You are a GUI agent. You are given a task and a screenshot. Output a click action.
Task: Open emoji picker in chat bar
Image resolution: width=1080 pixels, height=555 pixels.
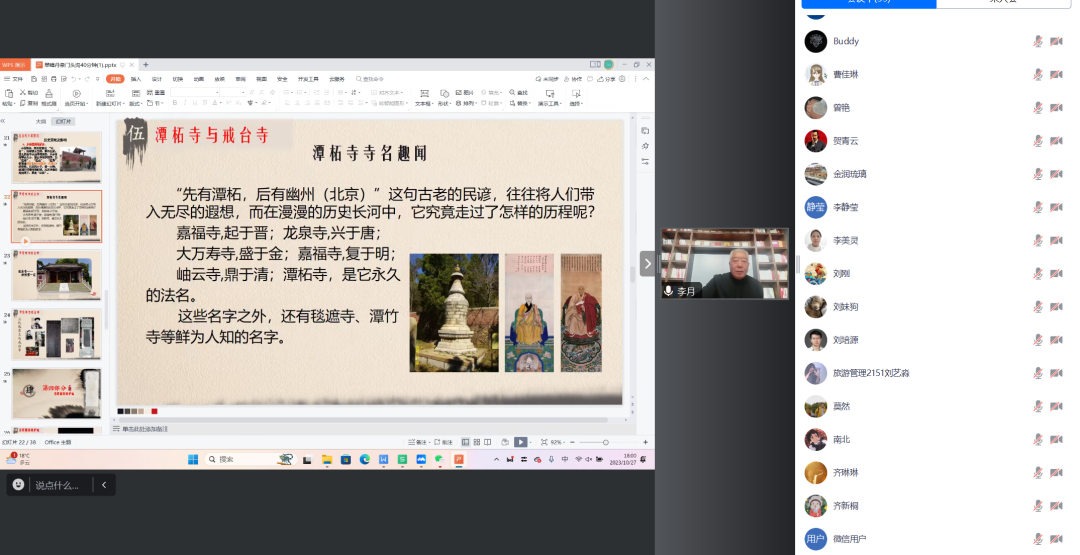pos(19,485)
